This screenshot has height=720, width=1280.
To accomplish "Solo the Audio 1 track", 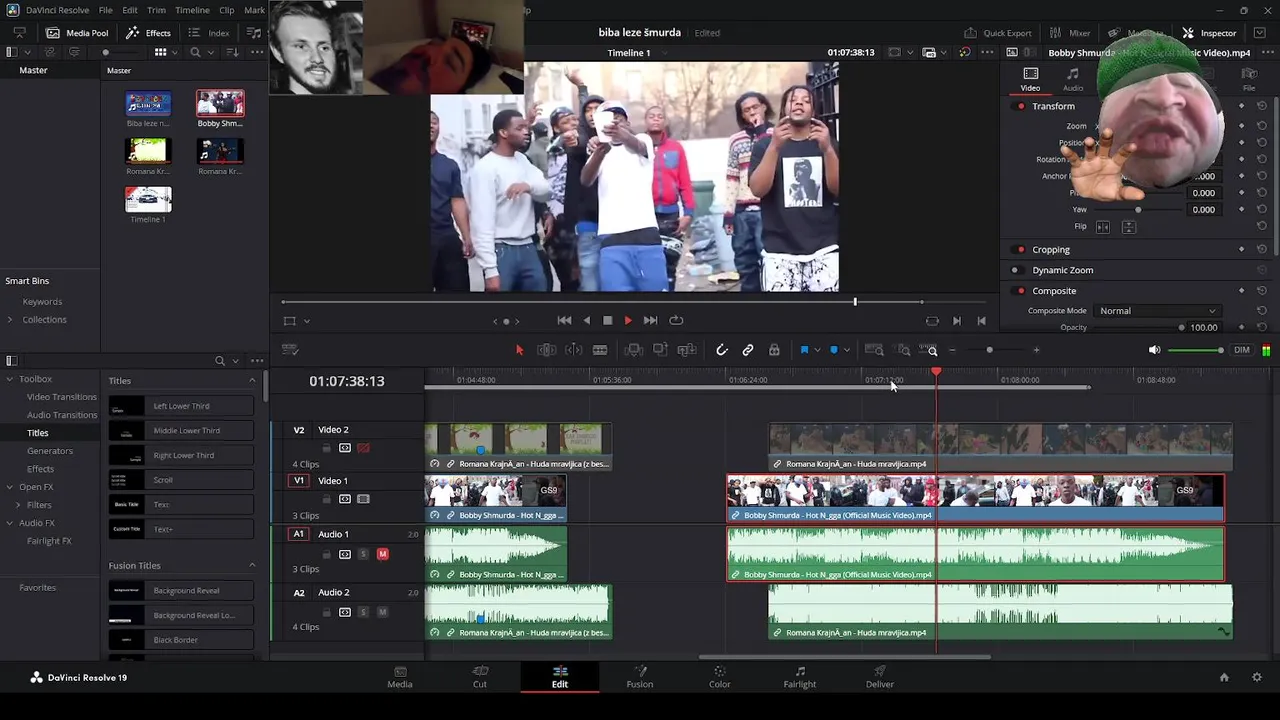I will coord(363,554).
